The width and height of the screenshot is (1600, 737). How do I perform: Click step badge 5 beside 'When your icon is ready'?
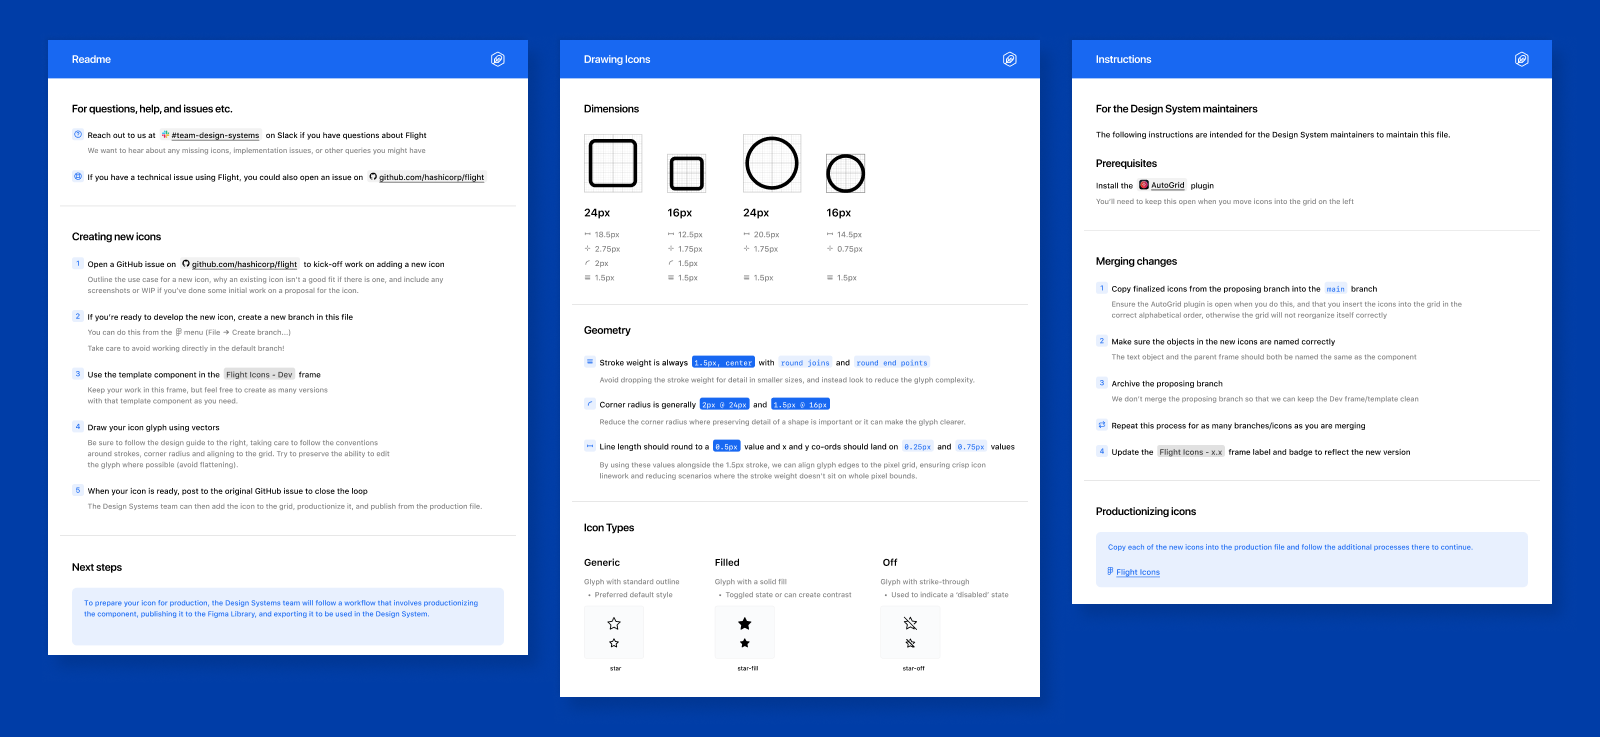78,491
